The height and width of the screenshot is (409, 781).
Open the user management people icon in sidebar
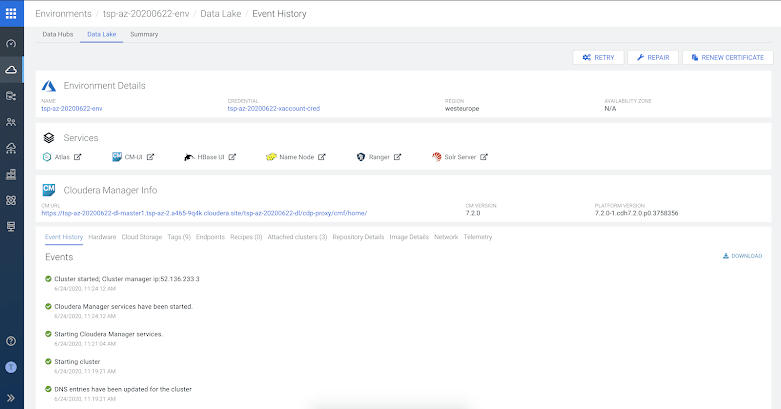[11, 122]
